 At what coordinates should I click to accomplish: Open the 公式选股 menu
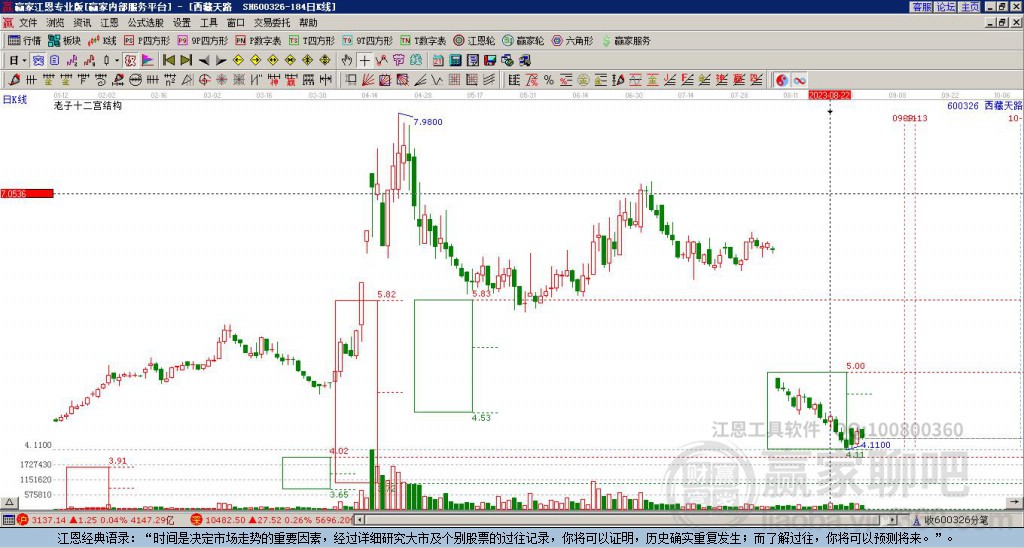145,23
